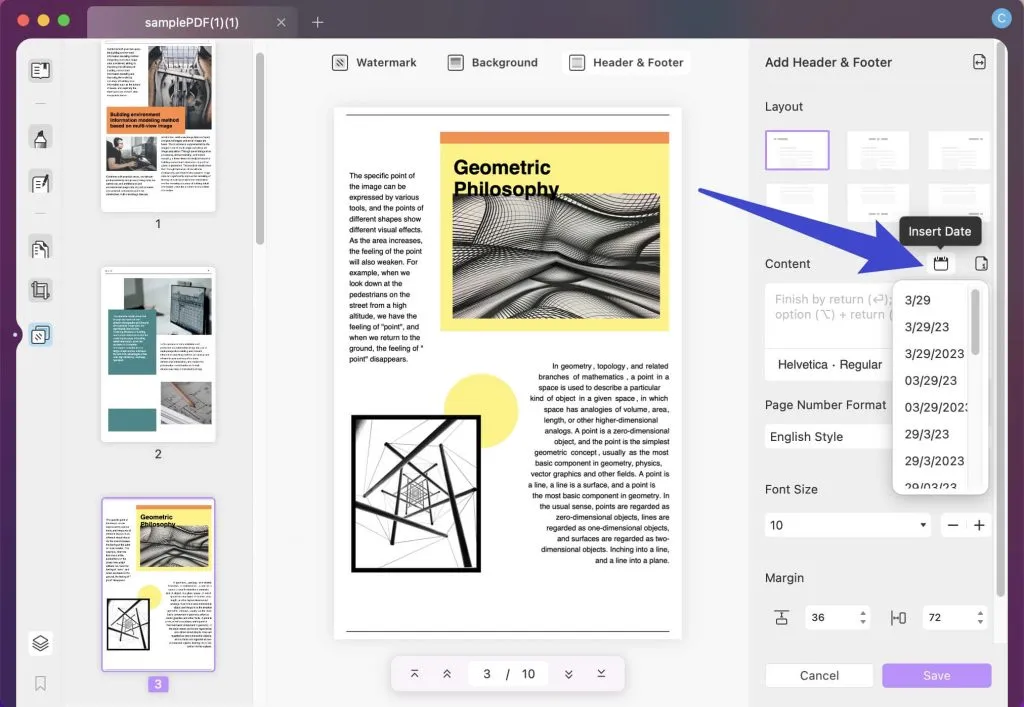Jump to the last page arrow
1024x707 pixels.
click(601, 674)
